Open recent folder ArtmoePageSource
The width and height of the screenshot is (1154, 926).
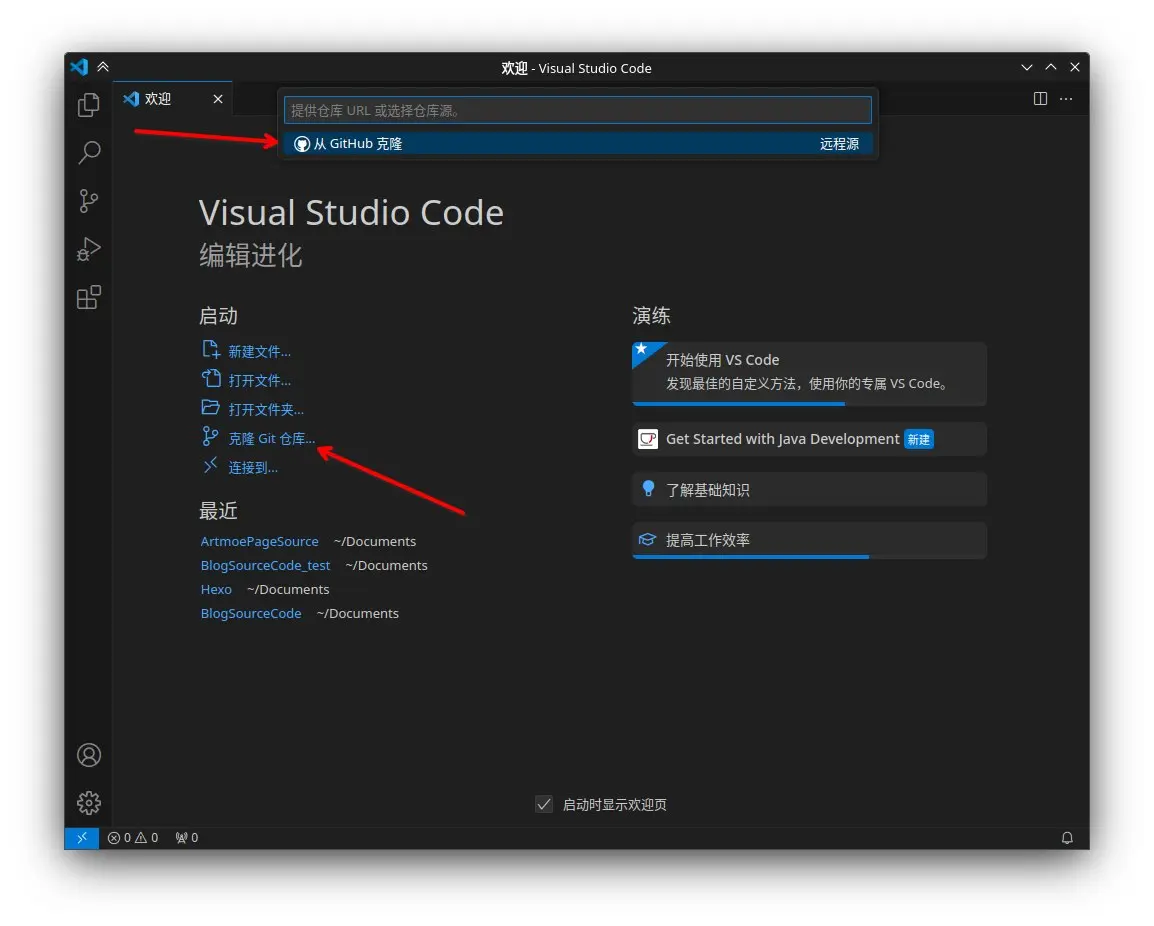click(260, 541)
